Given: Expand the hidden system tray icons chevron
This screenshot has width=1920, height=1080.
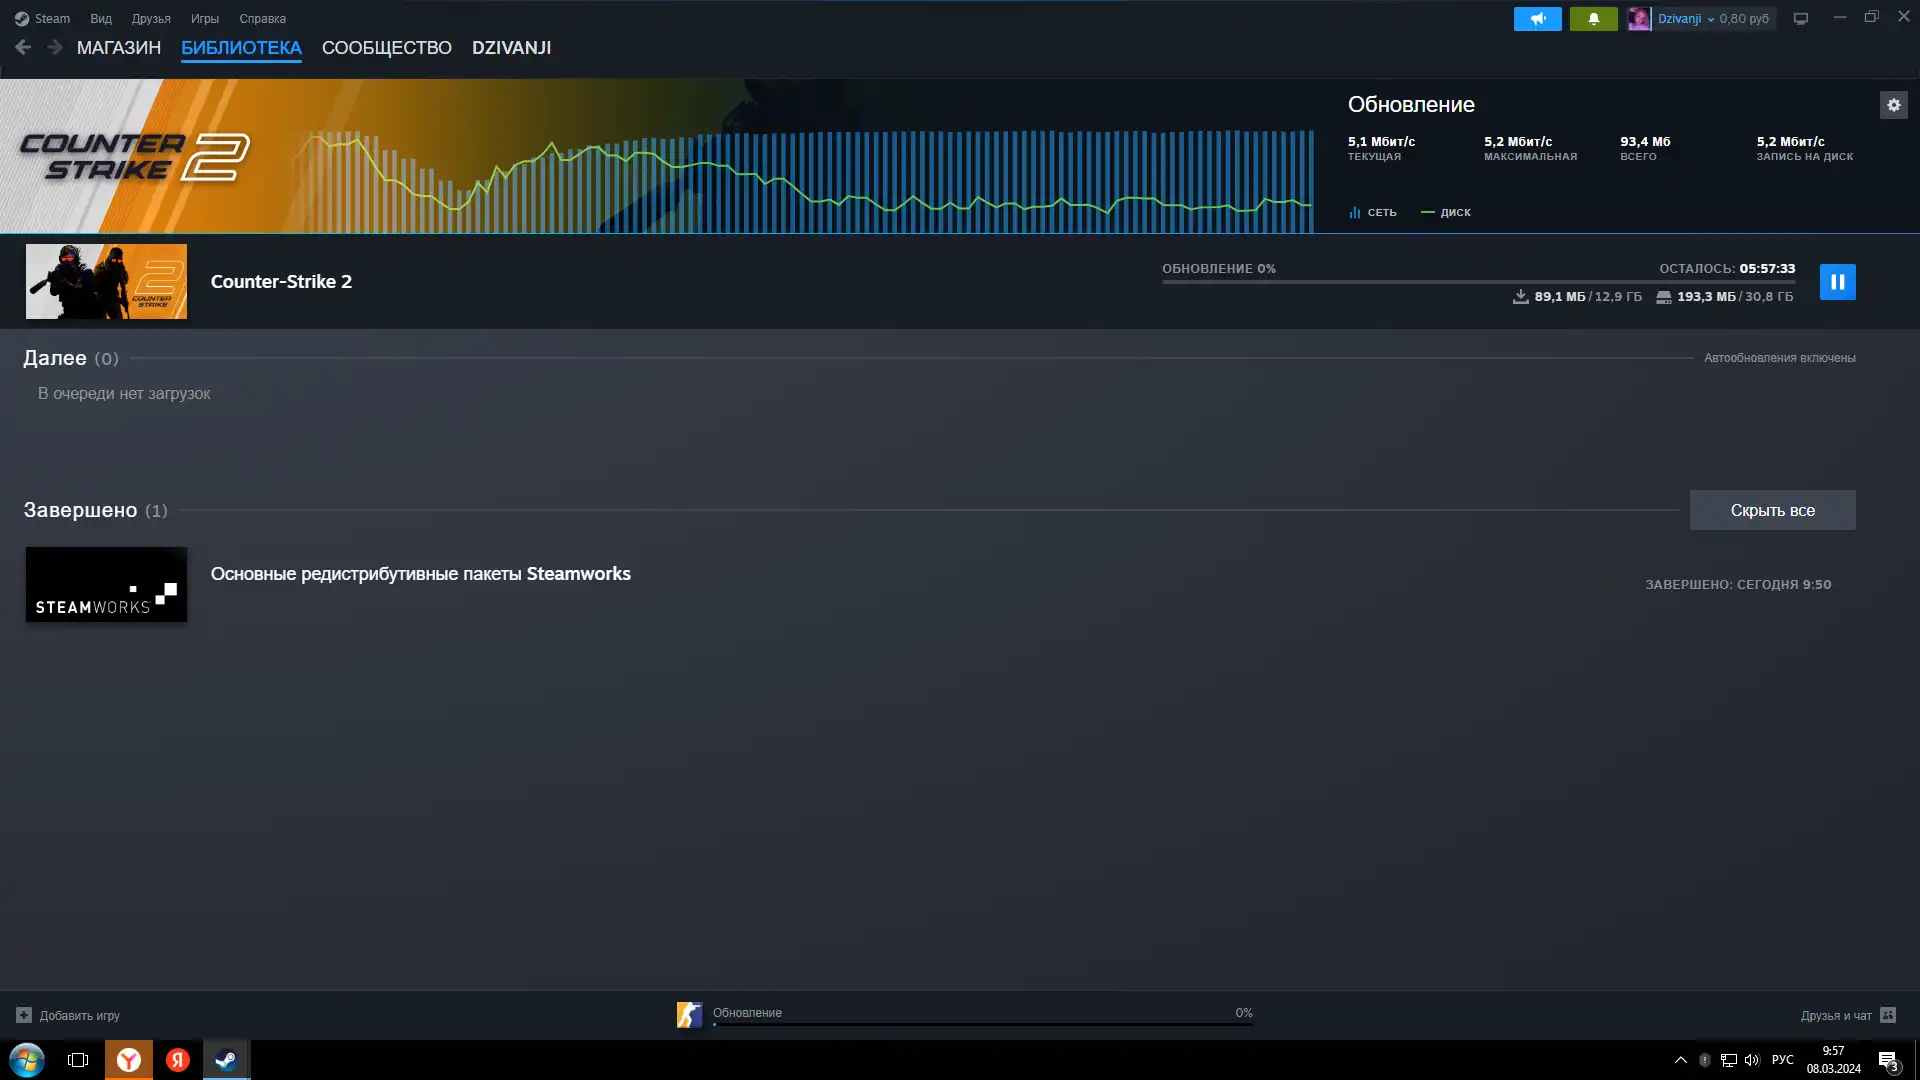Looking at the screenshot, I should coord(1680,1060).
